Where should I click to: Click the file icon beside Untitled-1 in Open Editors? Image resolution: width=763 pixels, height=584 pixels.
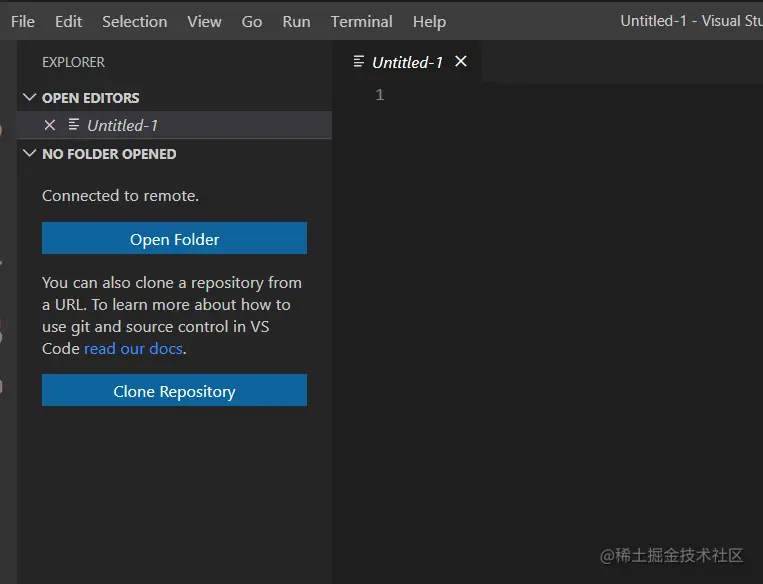pyautogui.click(x=73, y=125)
